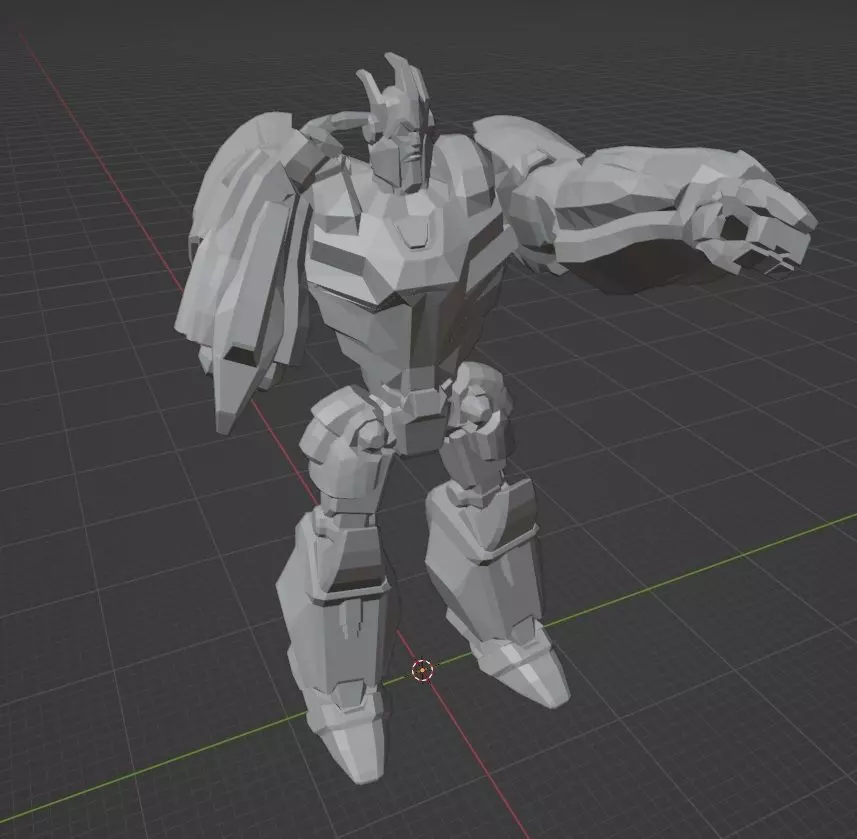
Task: Click the ball hip joint beside the pelvis
Action: pos(373,436)
